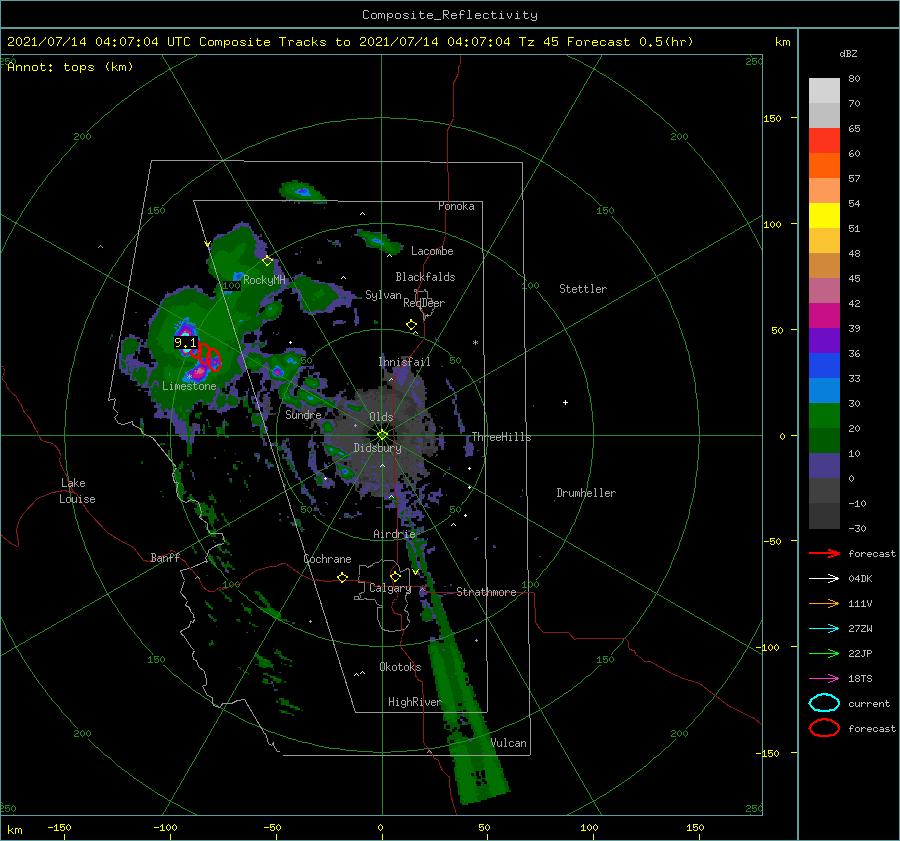This screenshot has width=900, height=841.
Task: Select the red 'forecast' ellipse legend icon
Action: (x=824, y=728)
